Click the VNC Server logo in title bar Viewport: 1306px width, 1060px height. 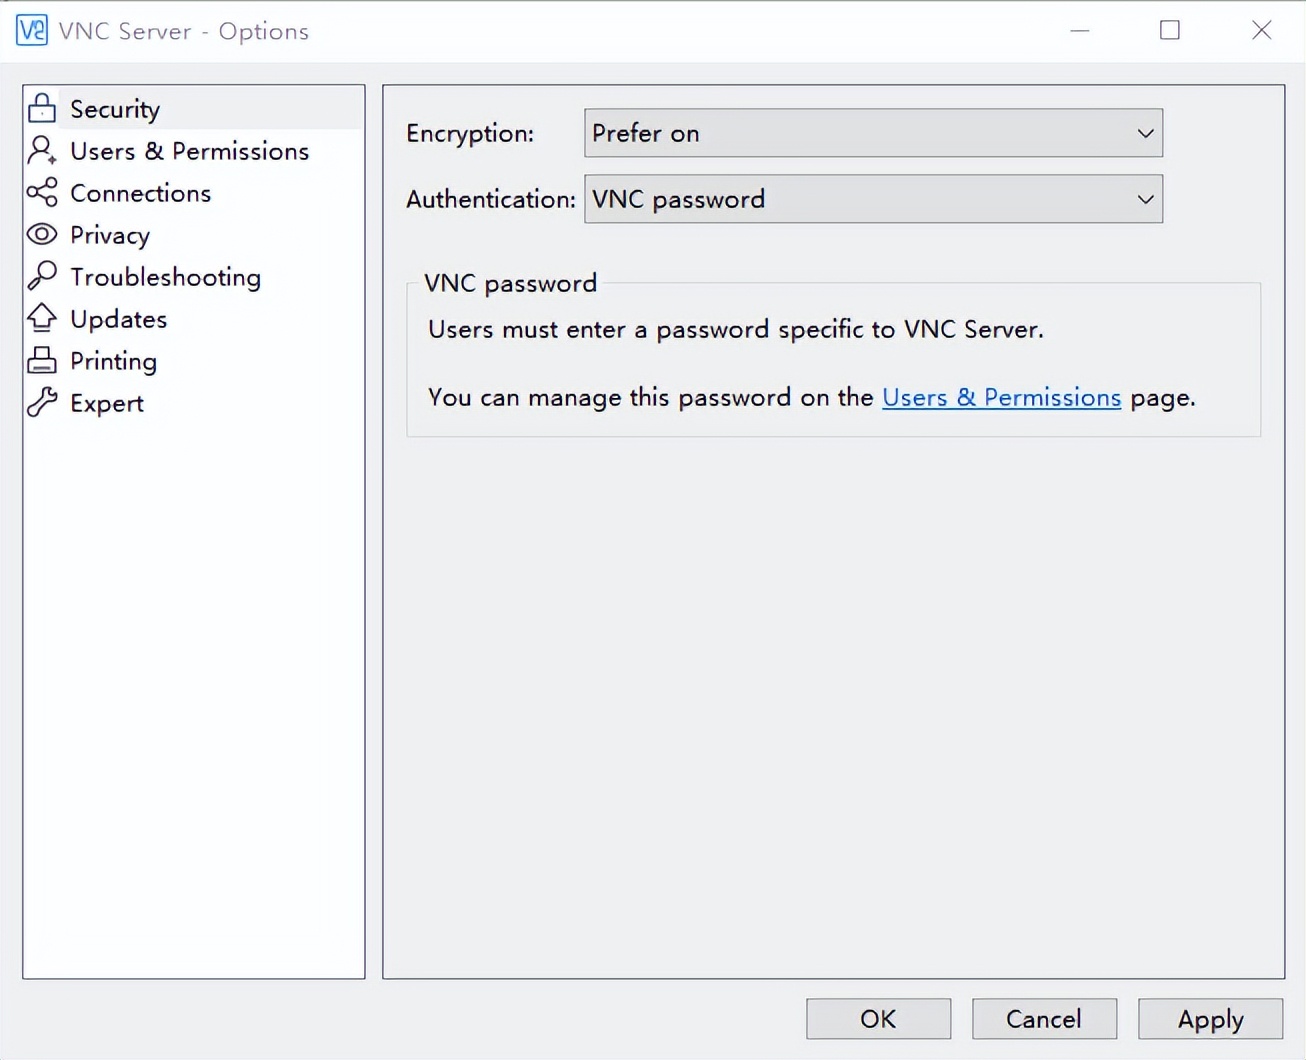point(32,30)
